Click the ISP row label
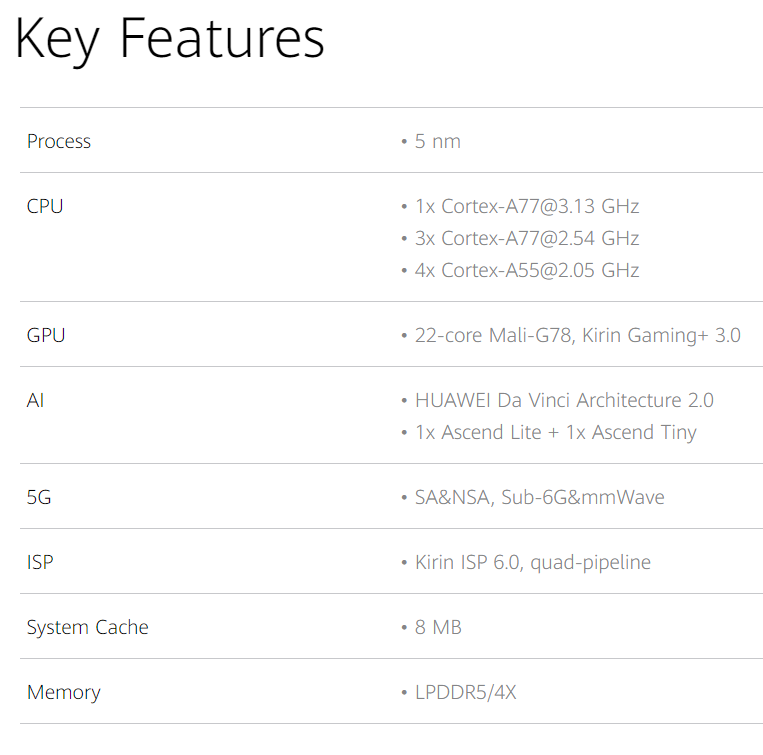Screen dimensions: 763x755 pyautogui.click(x=40, y=562)
